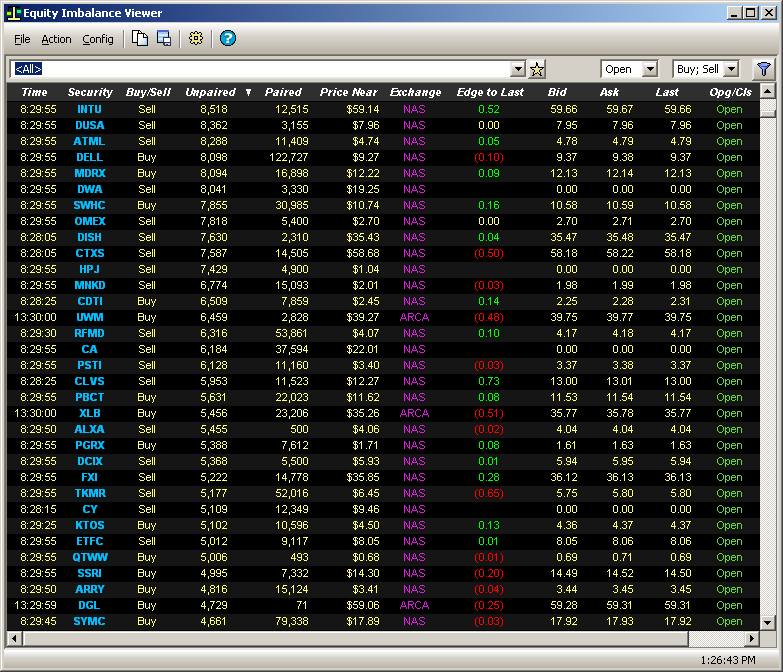Click the <All> symbol input field
The height and width of the screenshot is (672, 783).
click(x=260, y=69)
